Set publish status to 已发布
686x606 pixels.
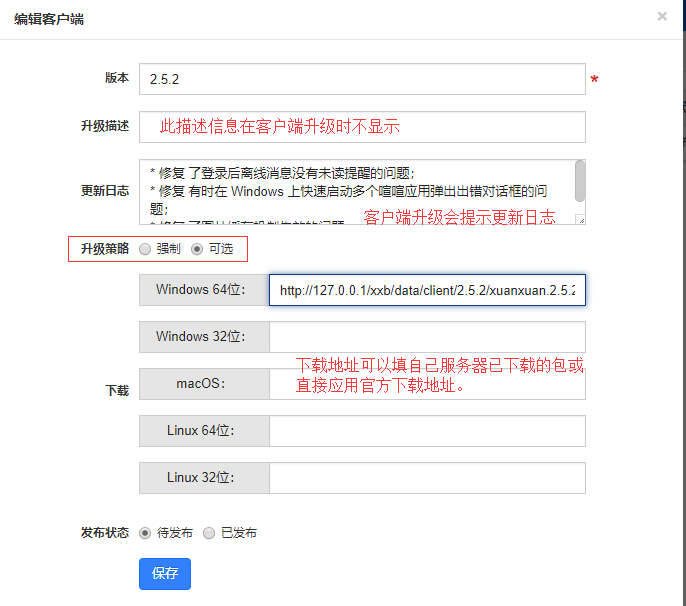(209, 533)
